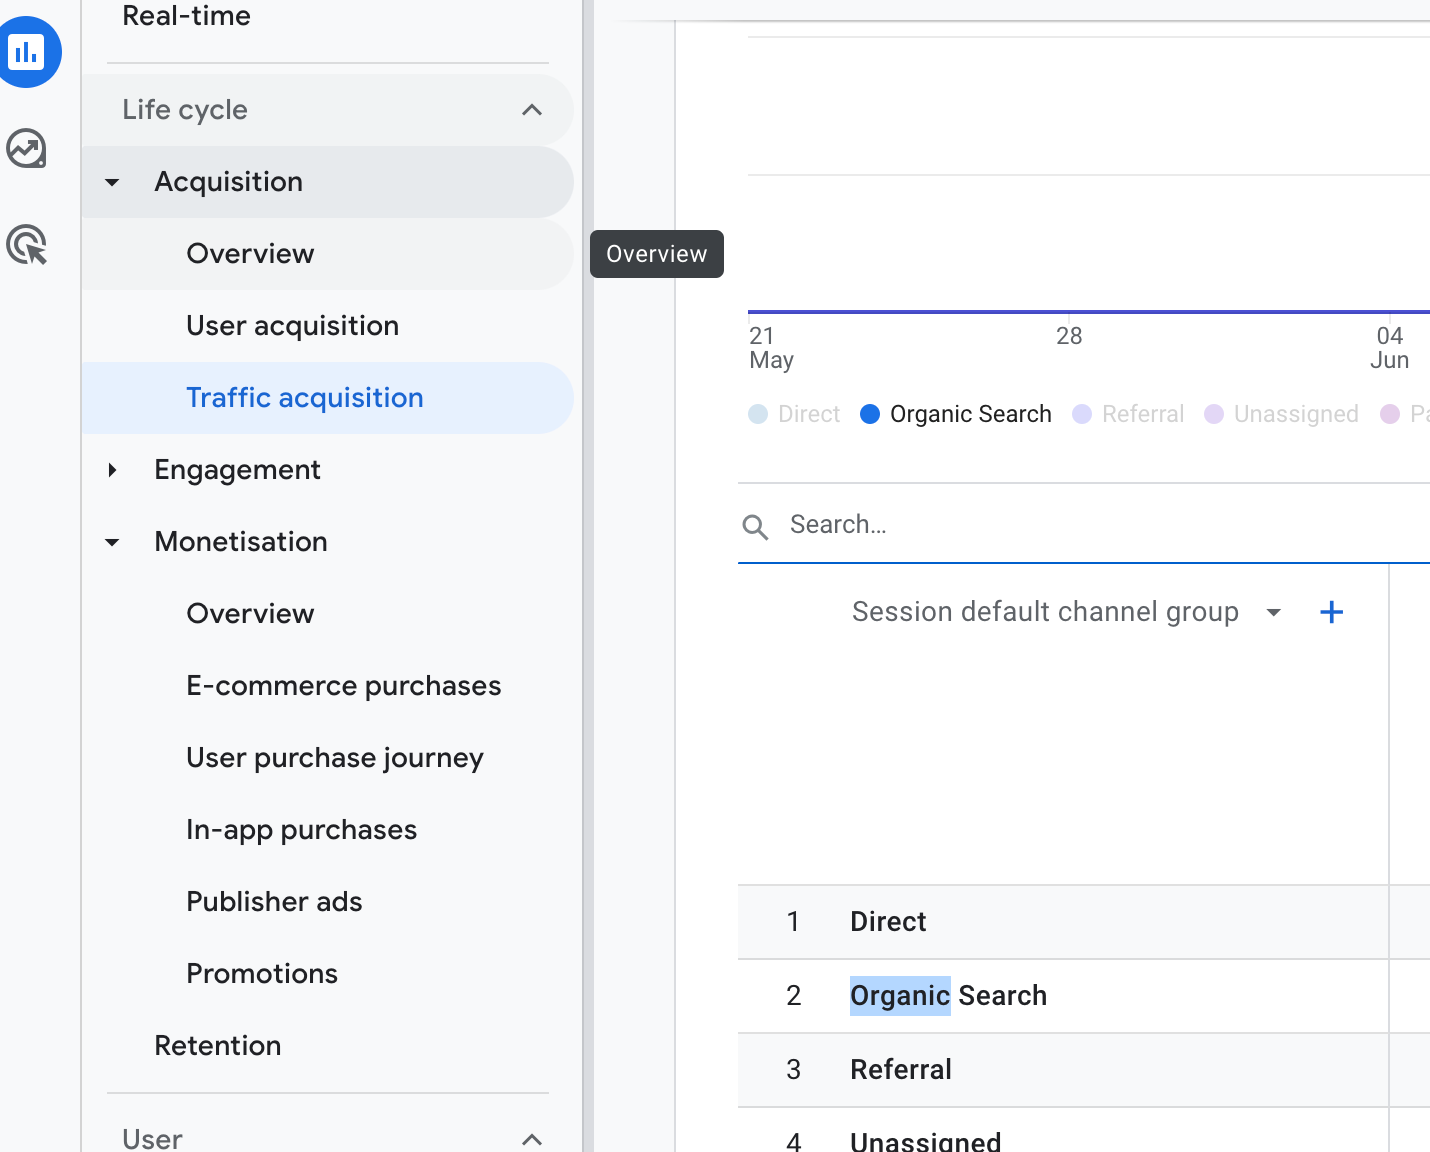Viewport: 1430px width, 1152px height.
Task: Open the Retention report
Action: point(217,1045)
